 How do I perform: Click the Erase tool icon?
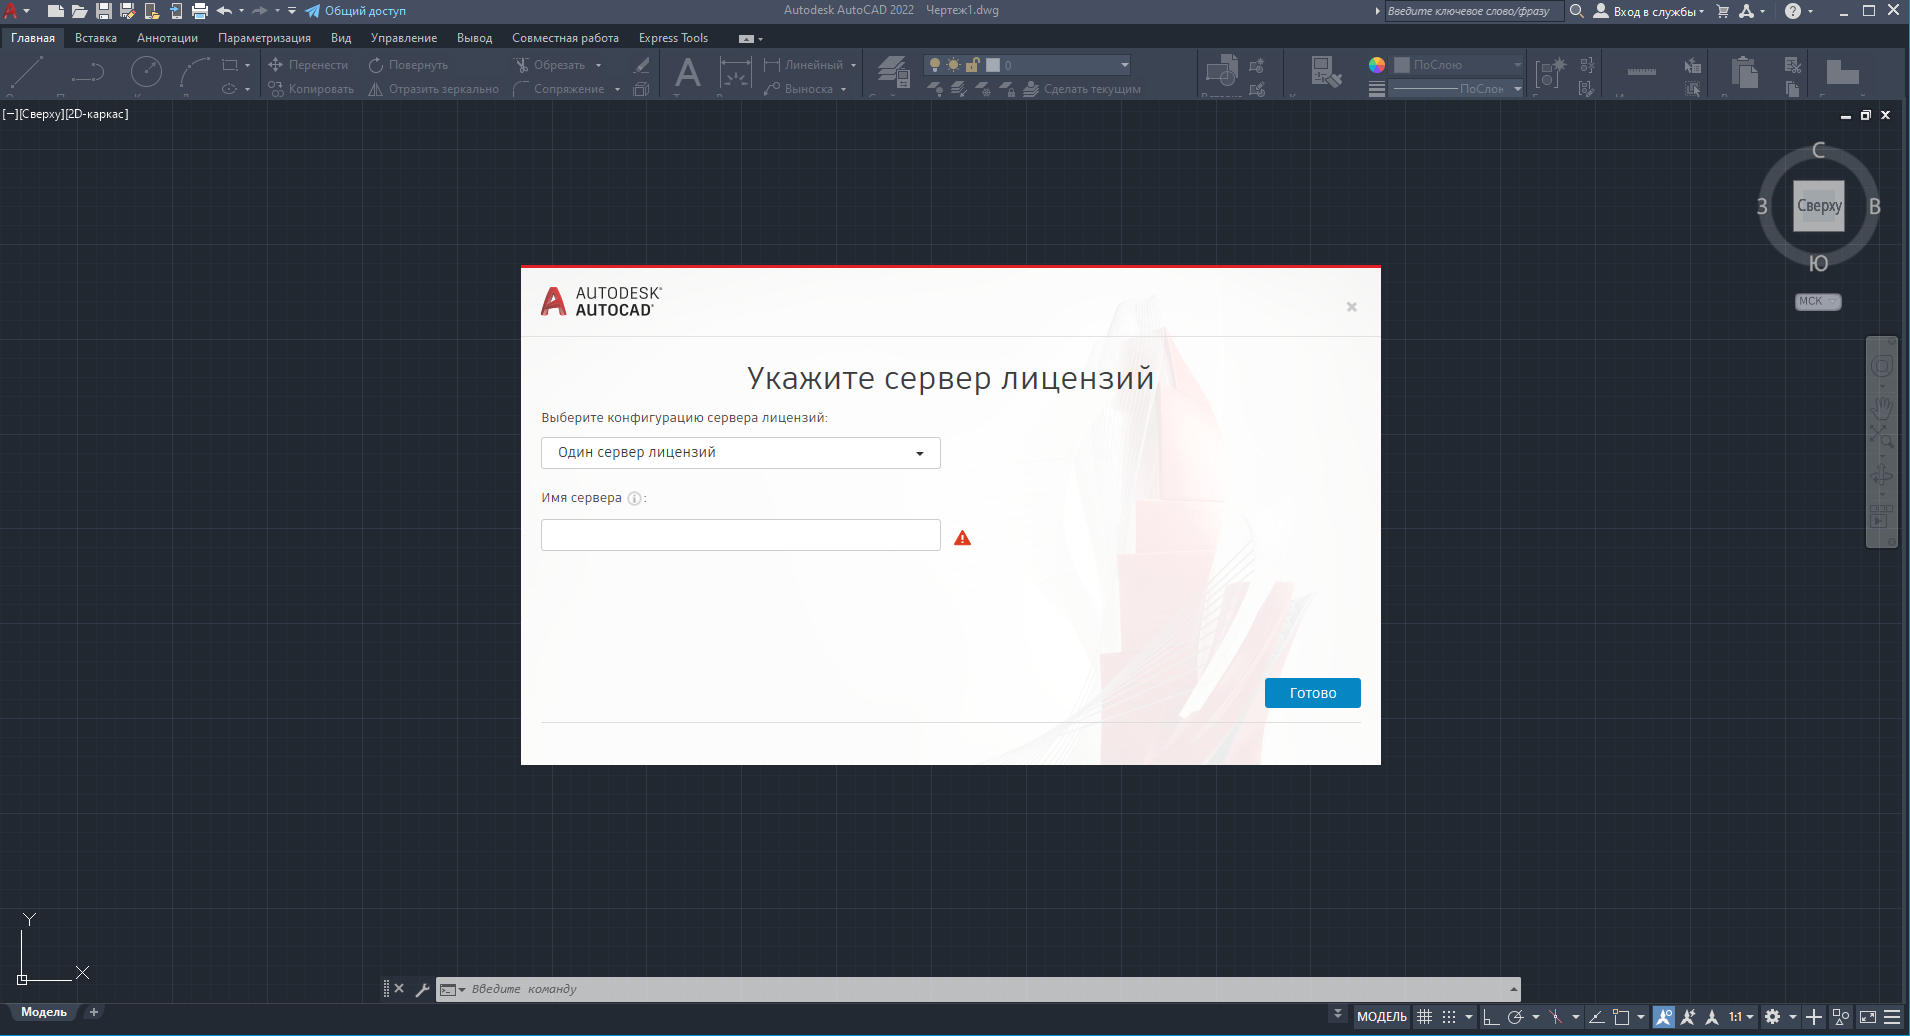[642, 65]
